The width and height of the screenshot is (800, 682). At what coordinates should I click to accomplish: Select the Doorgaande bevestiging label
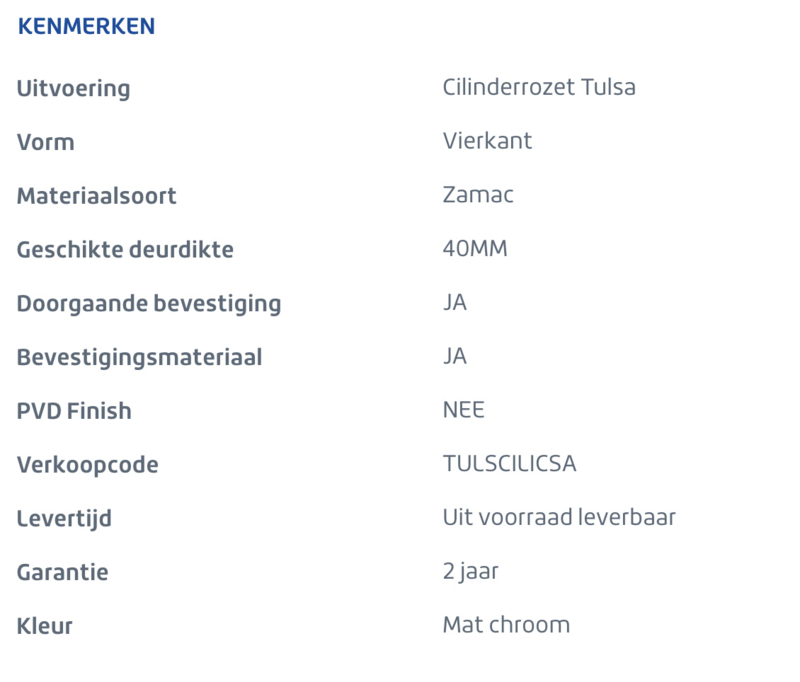149,304
